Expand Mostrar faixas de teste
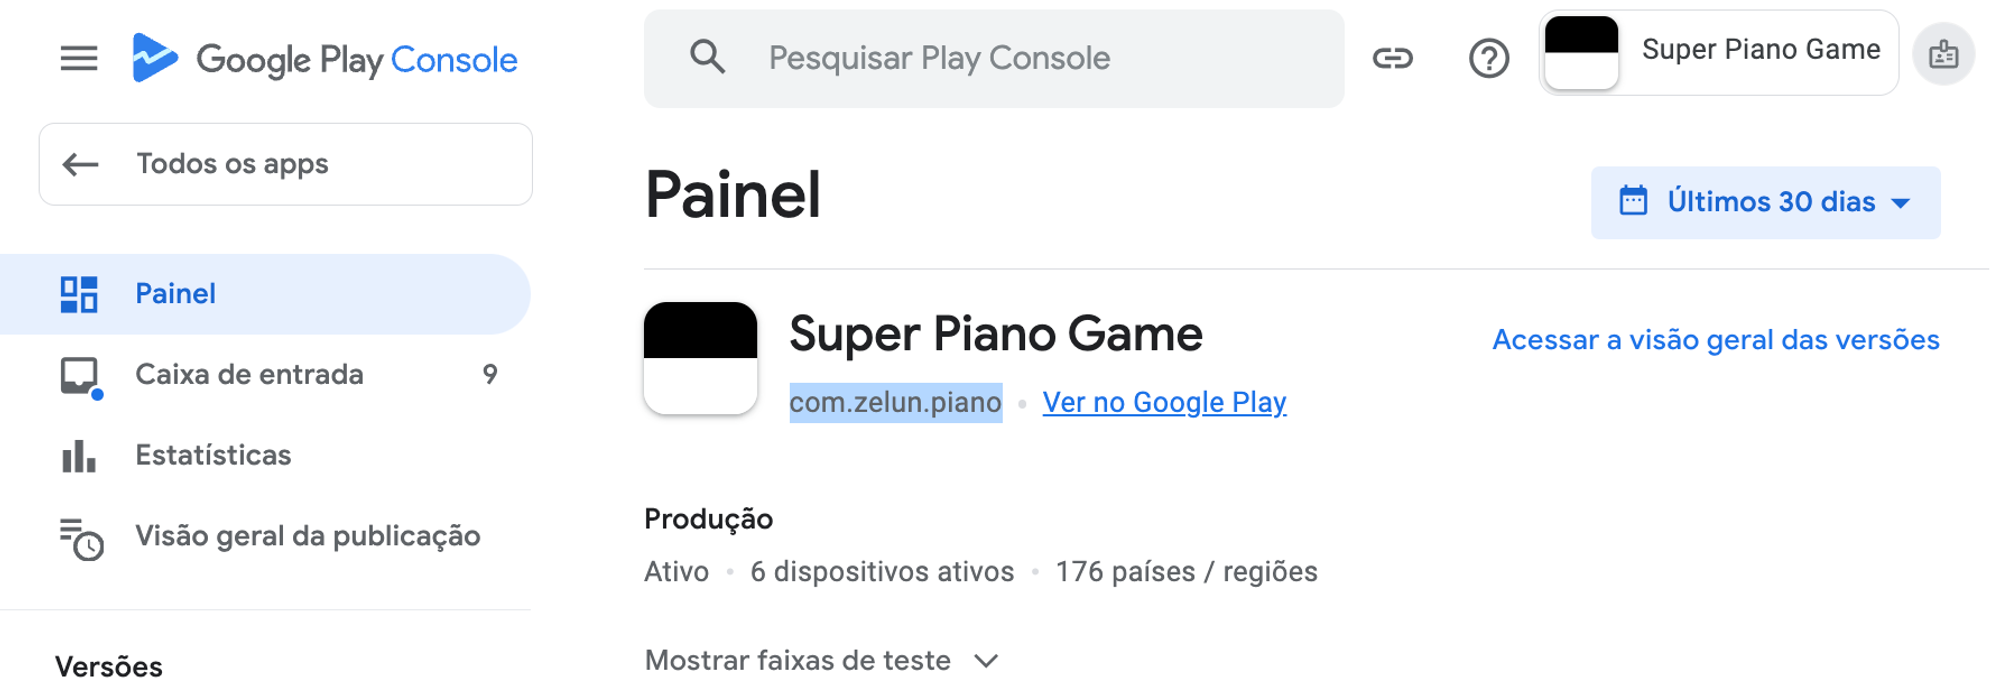 click(822, 660)
